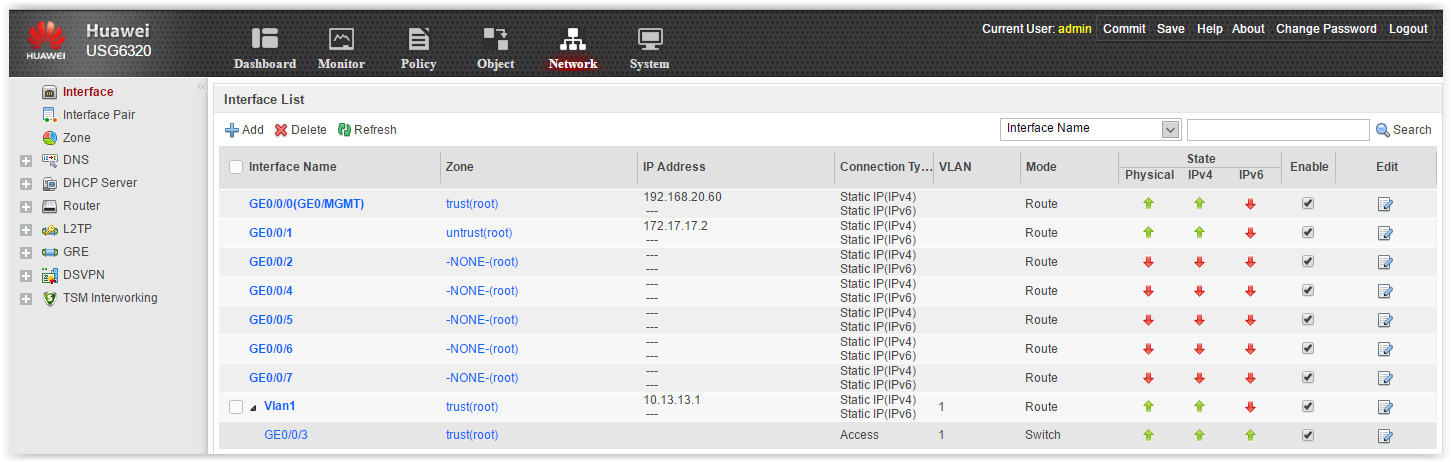This screenshot has width=1451, height=462.
Task: Open the Object section icon
Action: tap(495, 39)
